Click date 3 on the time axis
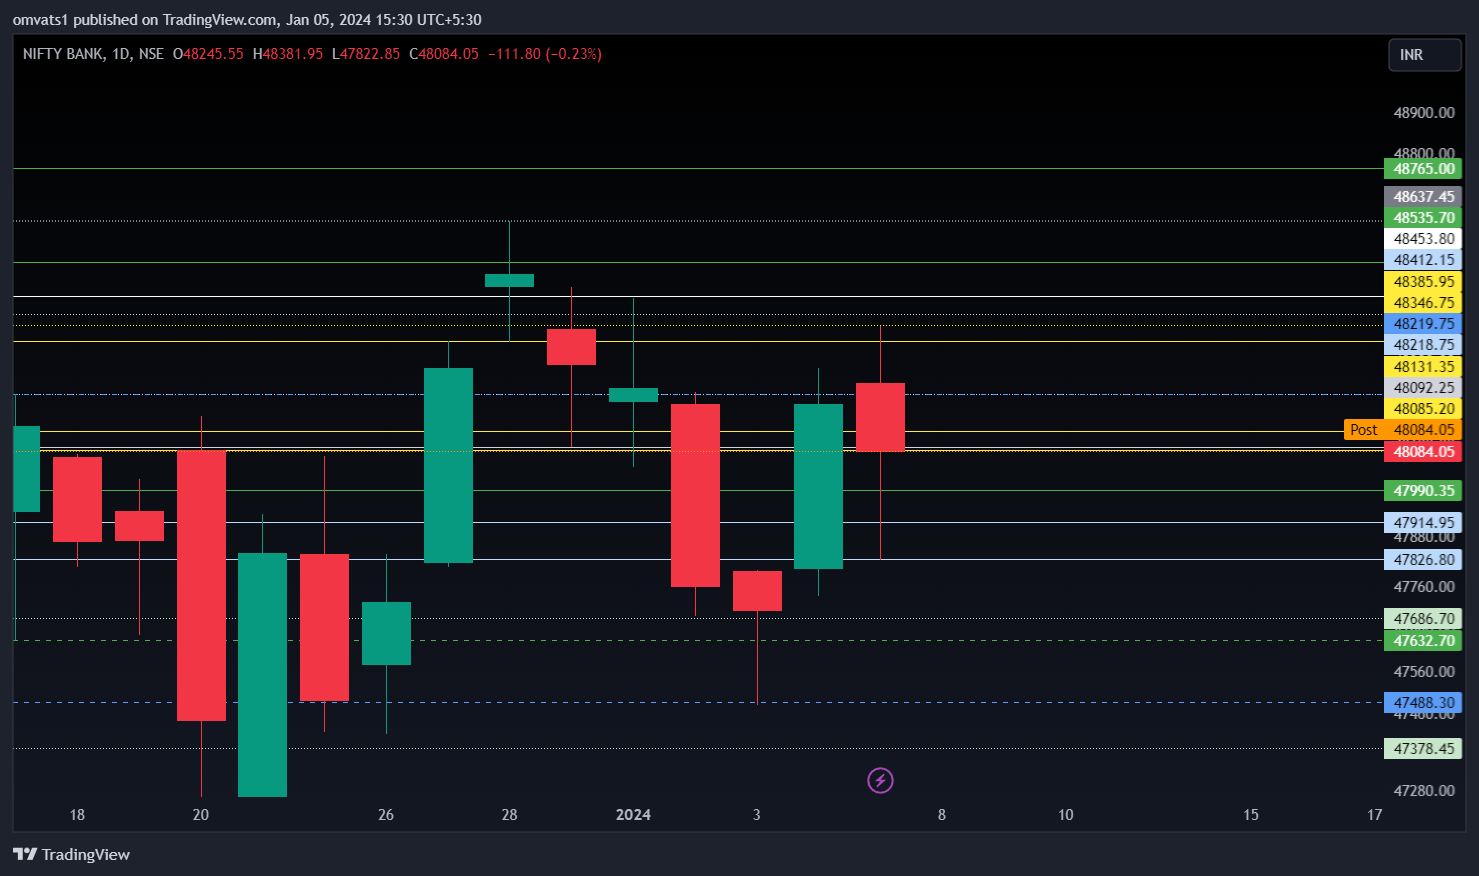This screenshot has height=876, width=1479. [x=757, y=815]
